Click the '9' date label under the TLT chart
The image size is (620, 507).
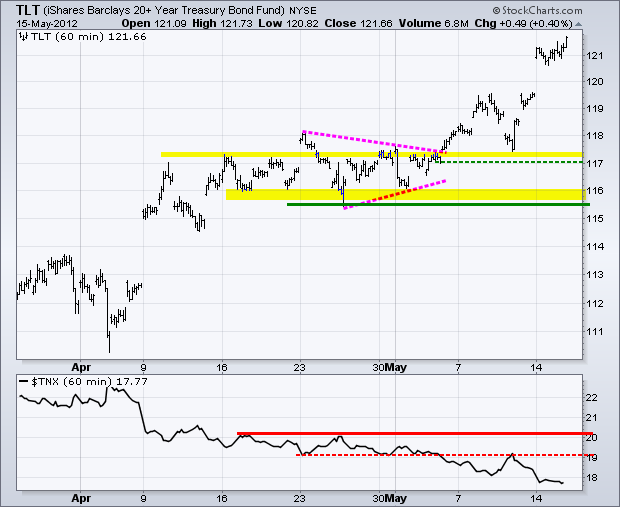point(144,368)
